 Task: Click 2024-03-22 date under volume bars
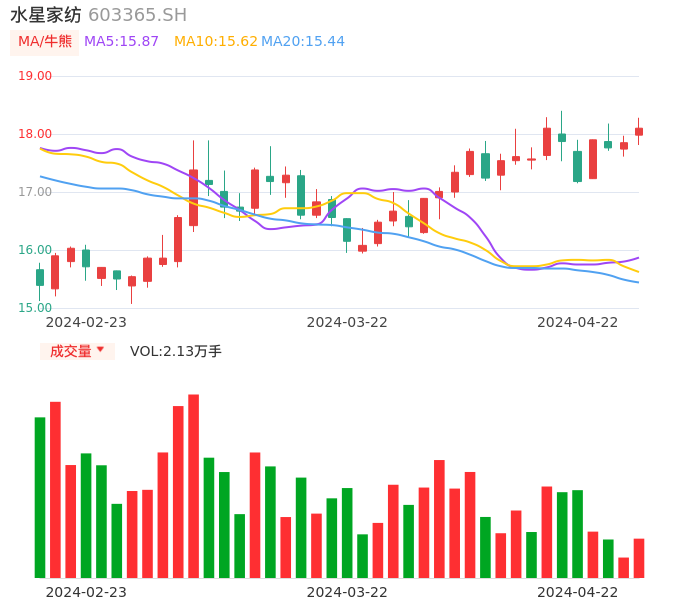pos(347,592)
